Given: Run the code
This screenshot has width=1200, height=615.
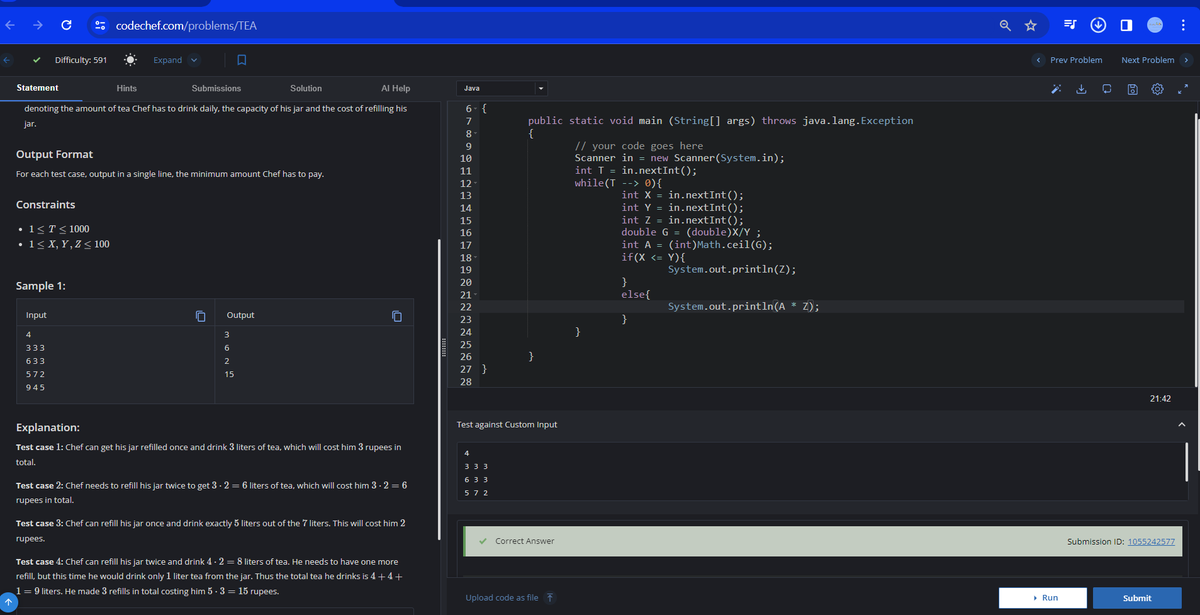Looking at the screenshot, I should click(x=1044, y=598).
